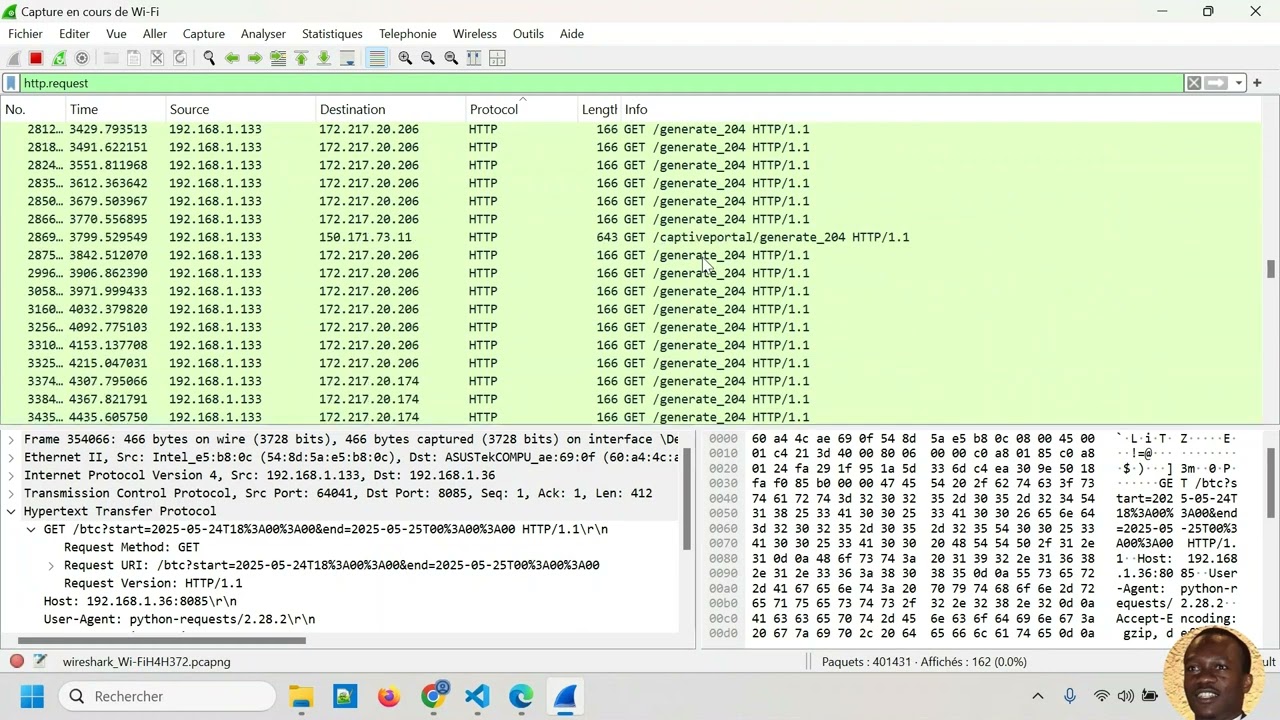Reload the capture file
Image resolution: width=1280 pixels, height=720 pixels.
click(x=180, y=58)
